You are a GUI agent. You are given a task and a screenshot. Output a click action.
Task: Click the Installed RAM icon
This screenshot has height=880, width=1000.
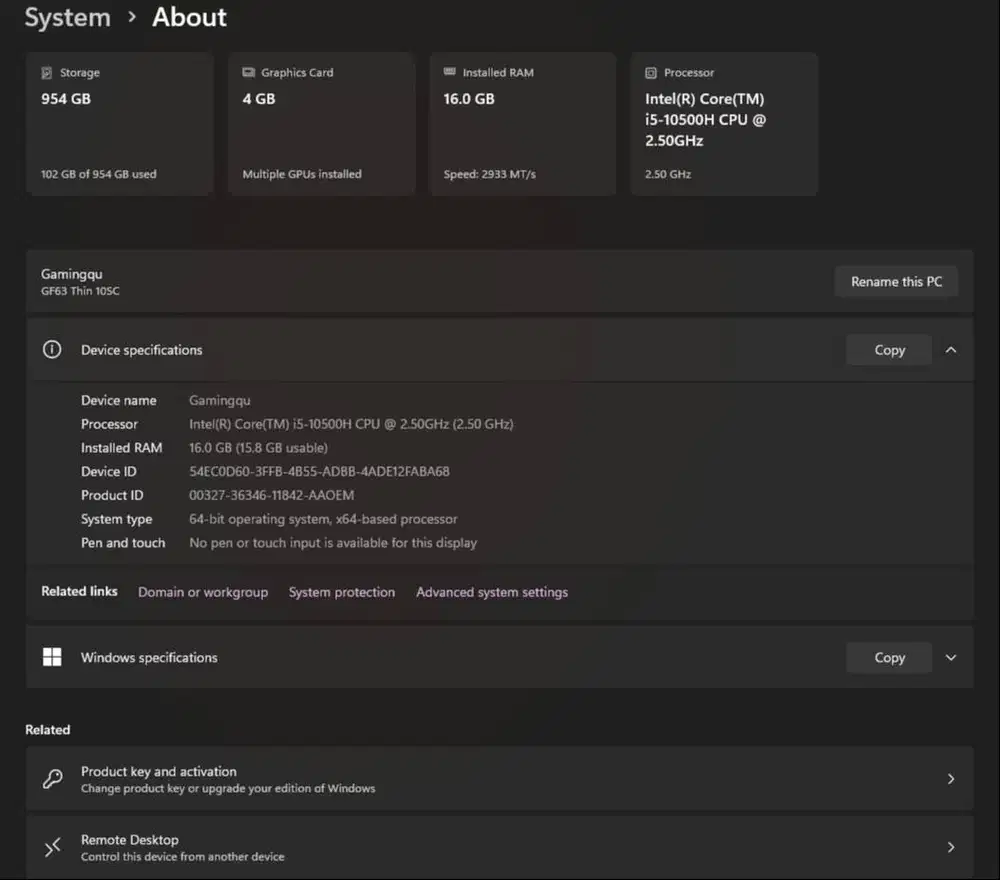coord(449,73)
